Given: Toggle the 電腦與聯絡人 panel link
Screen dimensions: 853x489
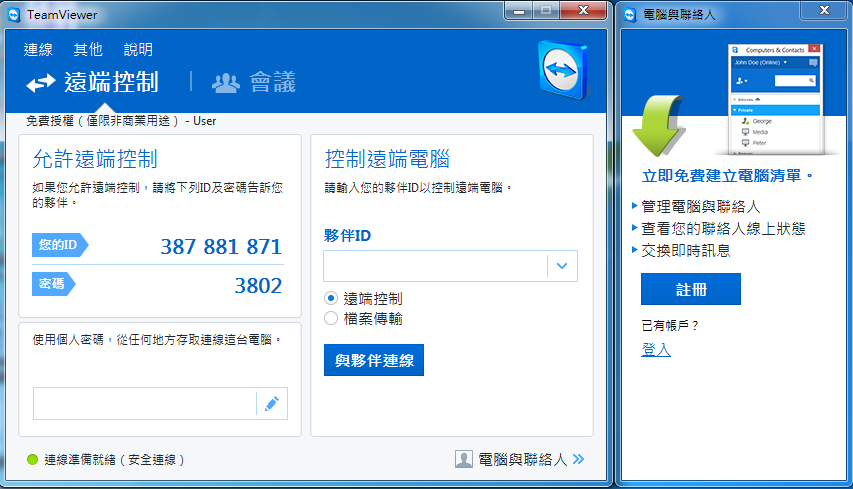Looking at the screenshot, I should pyautogui.click(x=523, y=460).
